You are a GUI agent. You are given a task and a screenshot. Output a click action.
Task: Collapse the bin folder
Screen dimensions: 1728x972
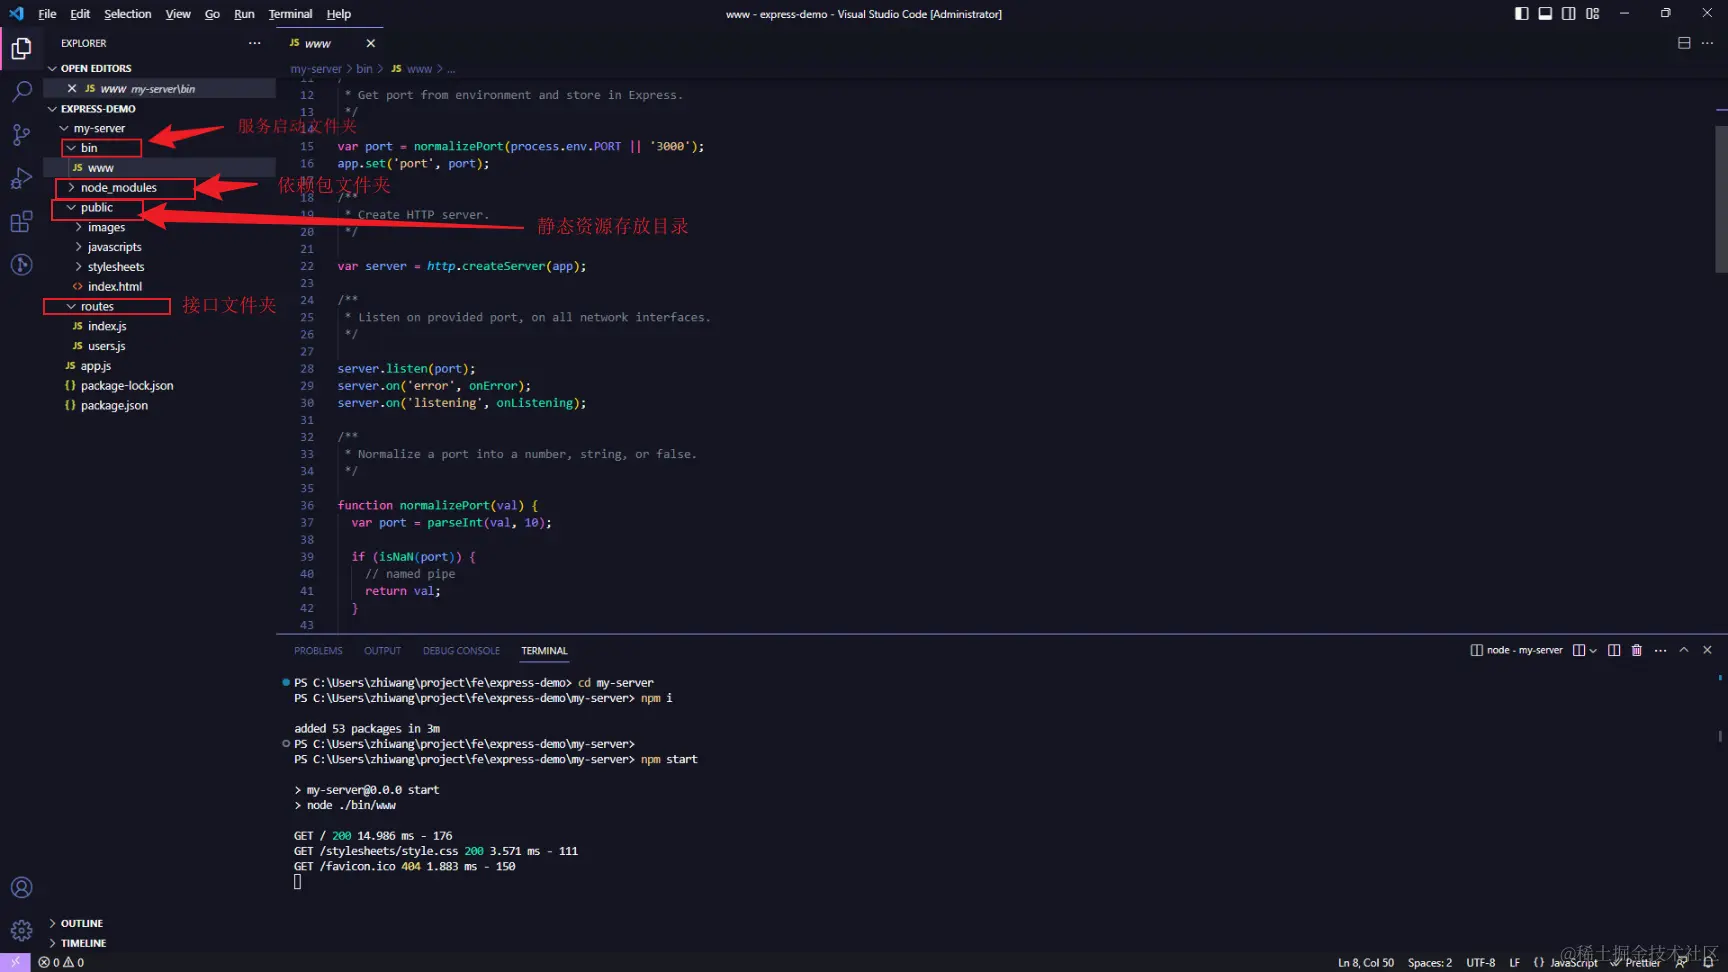point(89,148)
